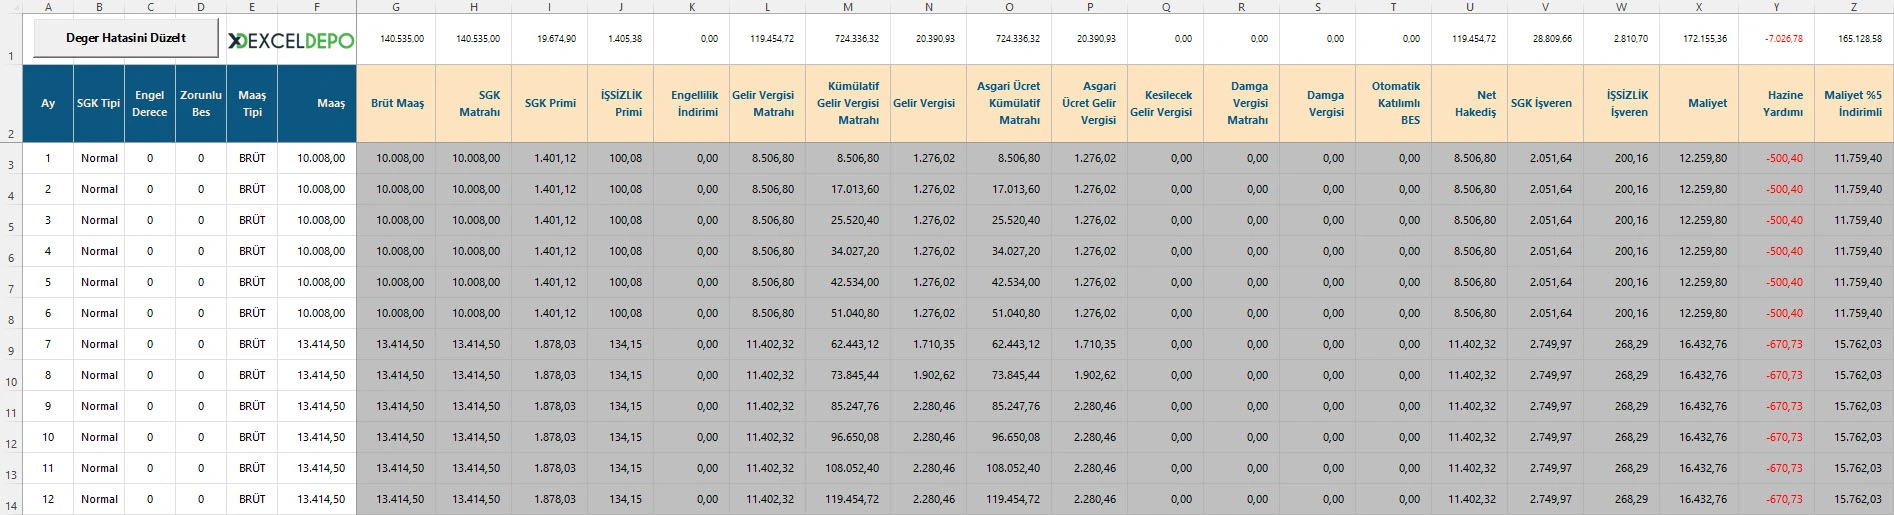Select 96.650,08 in Kümülatif Gelir Vergisi Matrahı
This screenshot has height=515, width=1894.
(848, 437)
